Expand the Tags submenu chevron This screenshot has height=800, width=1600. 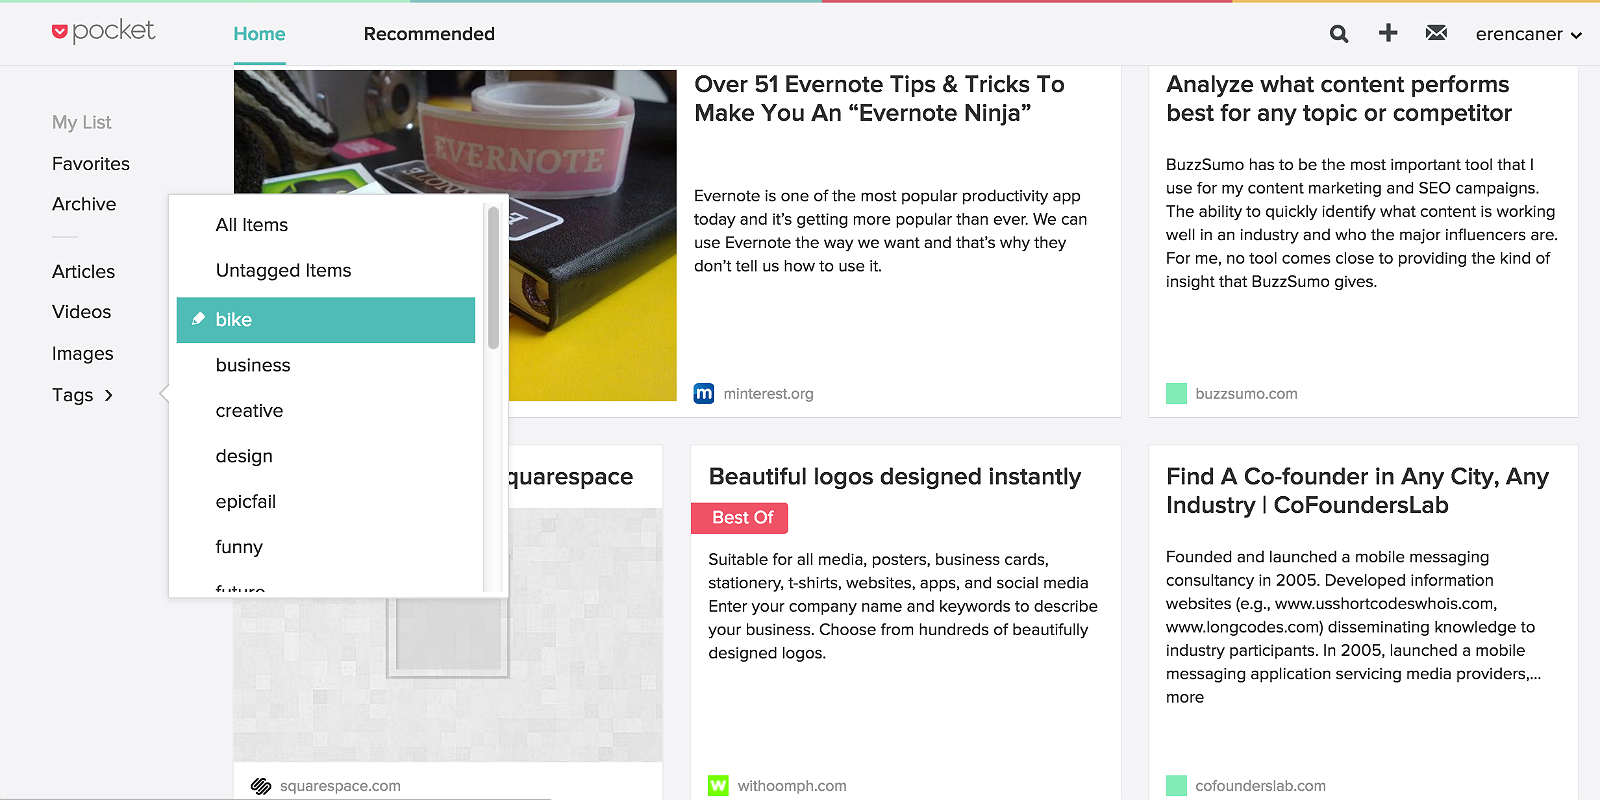point(109,395)
